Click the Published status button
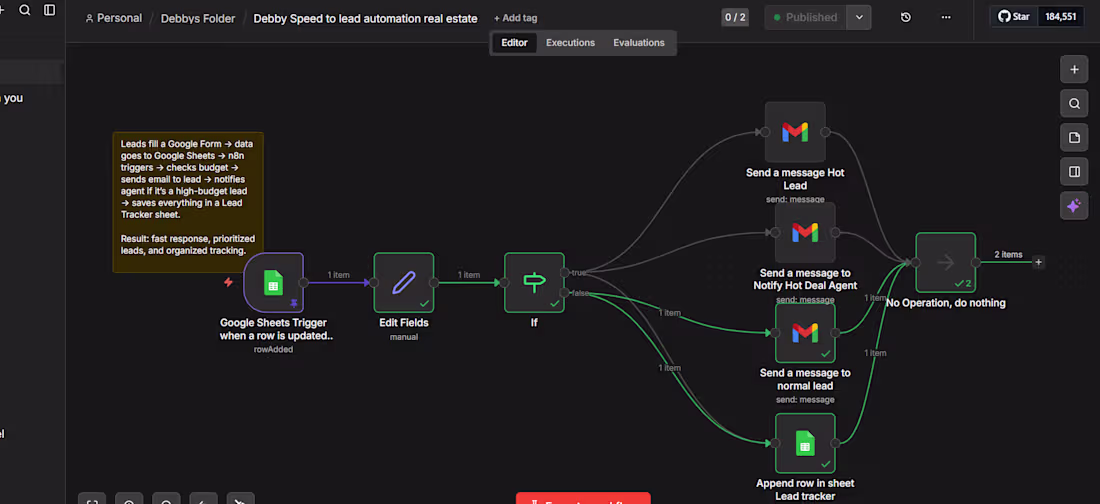 click(805, 18)
